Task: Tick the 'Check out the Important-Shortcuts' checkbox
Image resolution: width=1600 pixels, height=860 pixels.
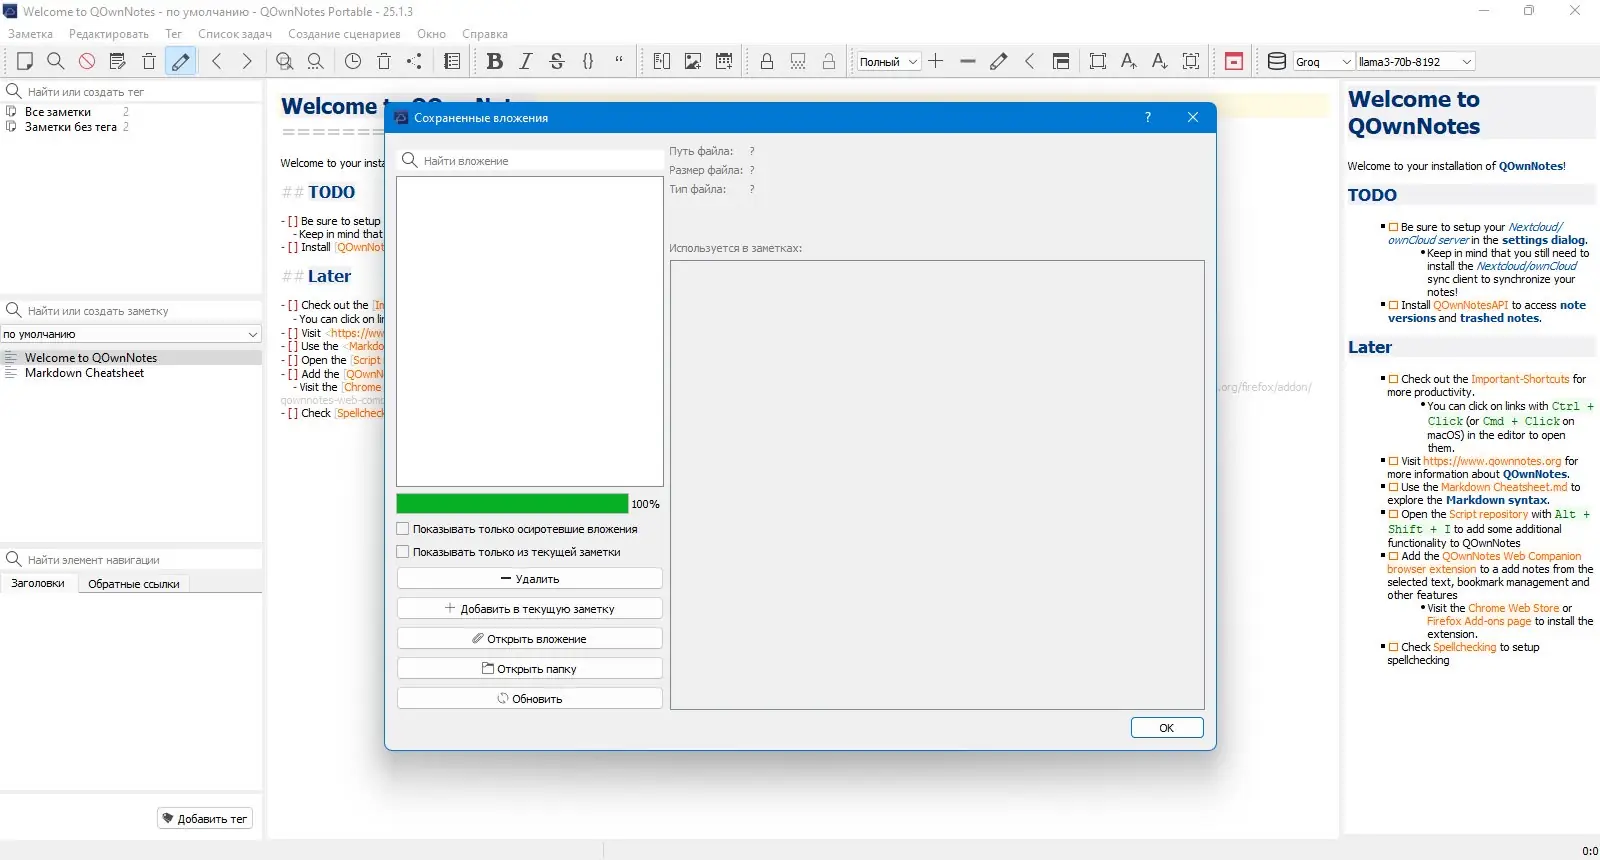Action: click(1393, 379)
